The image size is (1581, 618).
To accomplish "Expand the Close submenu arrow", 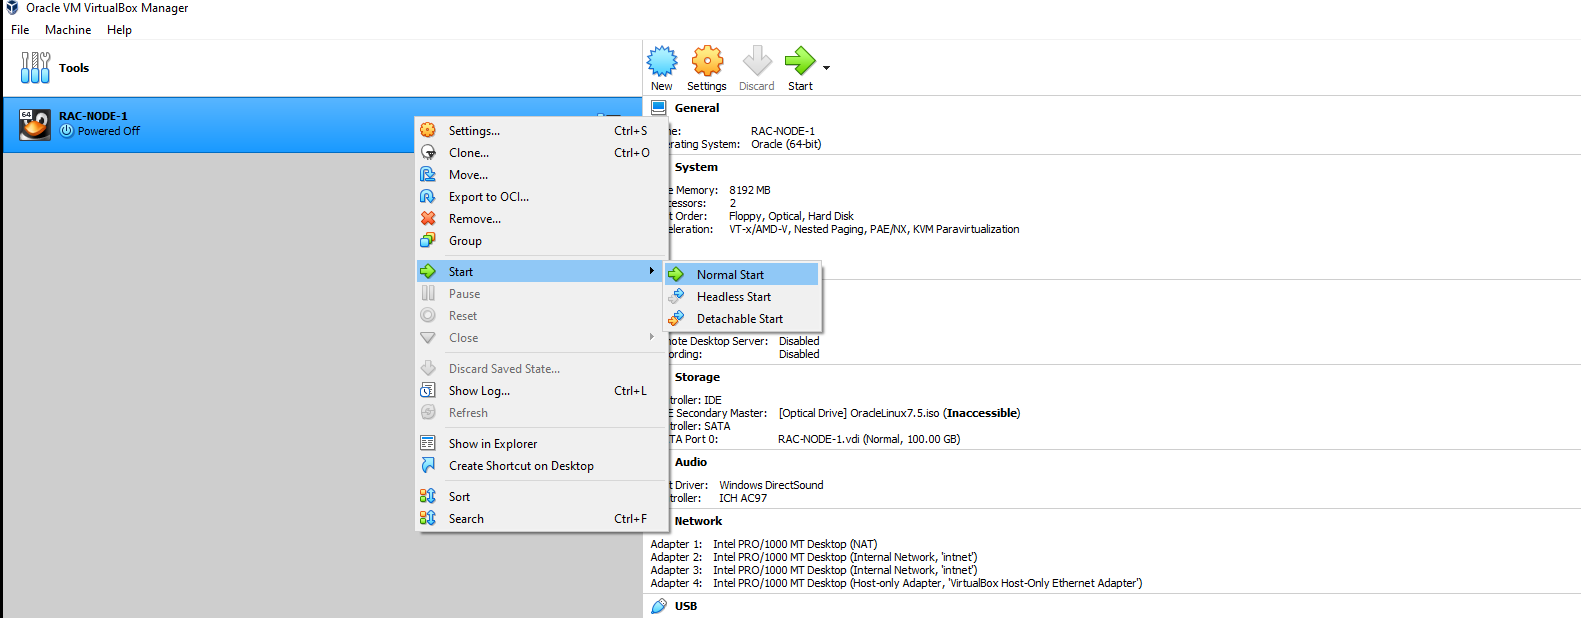I will [x=652, y=337].
